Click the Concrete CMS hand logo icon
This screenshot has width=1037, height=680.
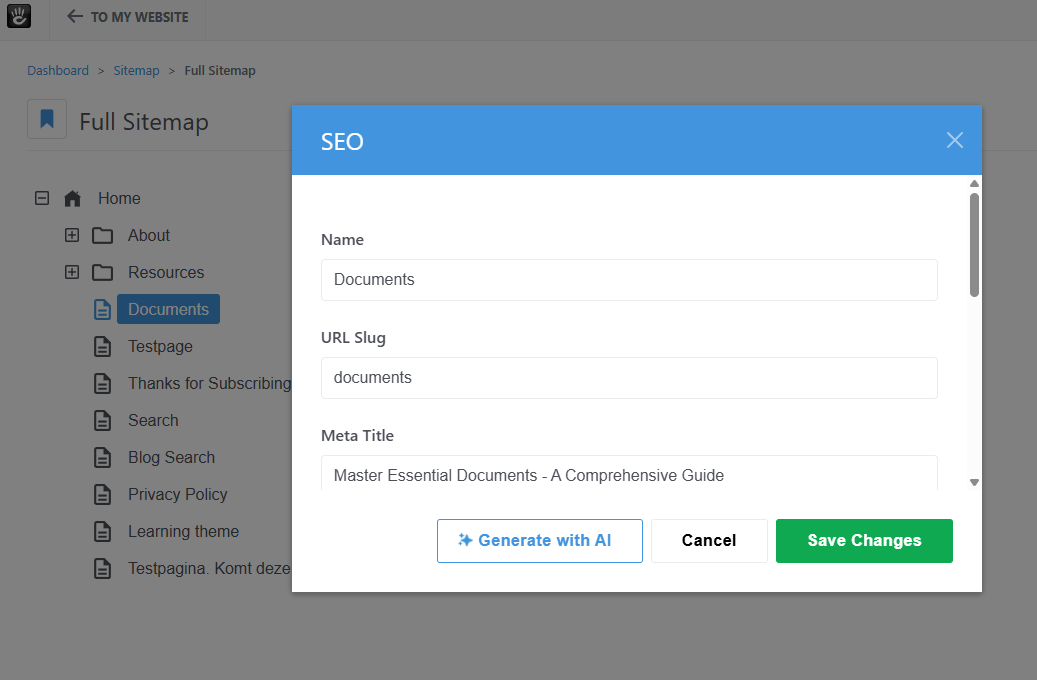20,16
